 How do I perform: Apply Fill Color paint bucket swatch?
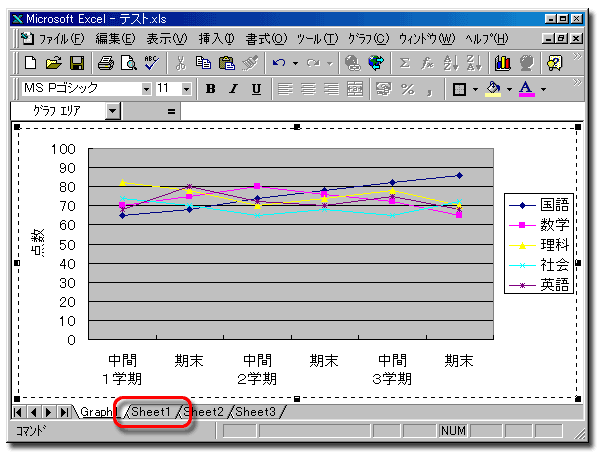point(493,90)
